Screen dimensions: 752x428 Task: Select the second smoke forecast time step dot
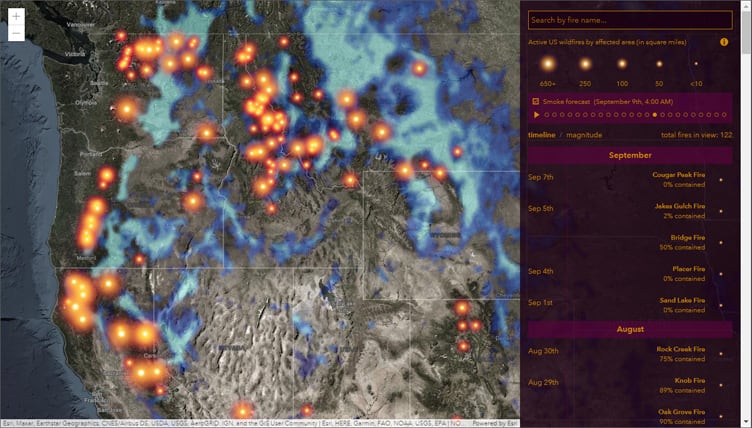[x=554, y=115]
